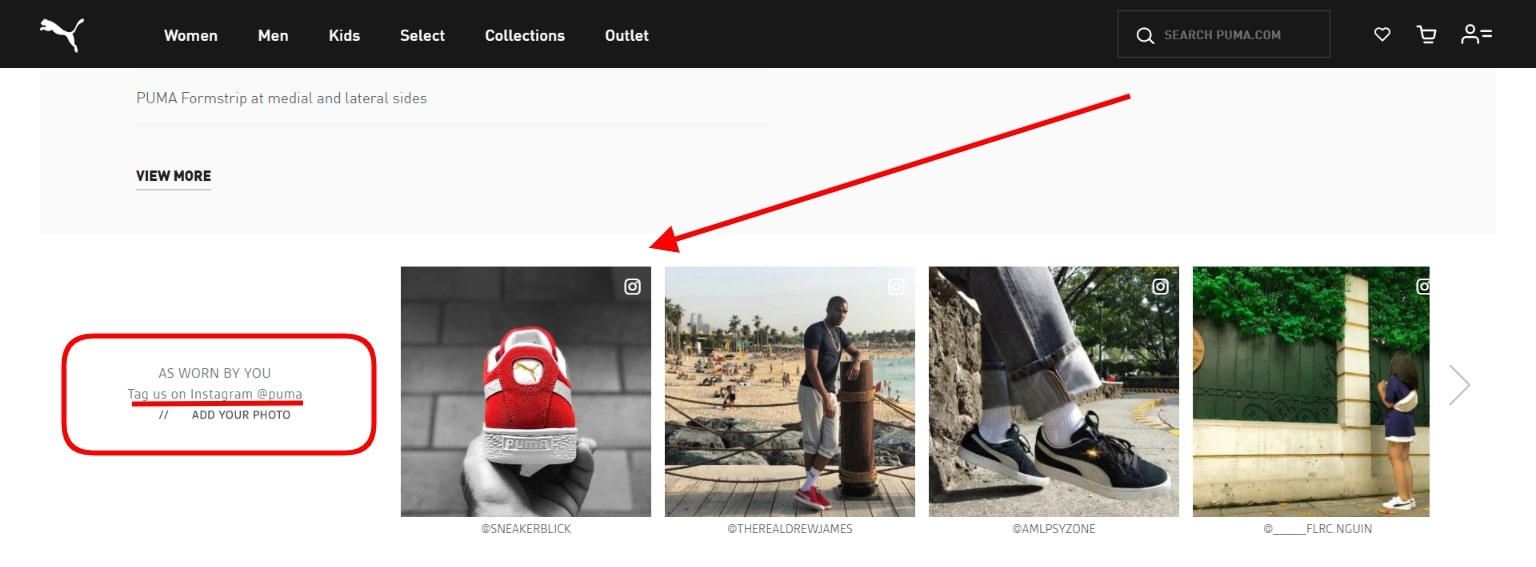
Task: Click ADD YOUR PHOTO link
Action: click(241, 415)
